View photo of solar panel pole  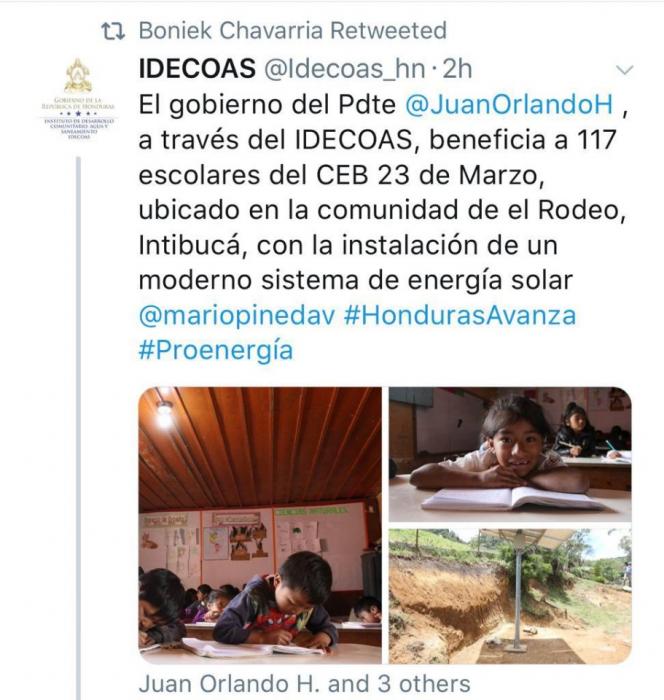tap(510, 596)
